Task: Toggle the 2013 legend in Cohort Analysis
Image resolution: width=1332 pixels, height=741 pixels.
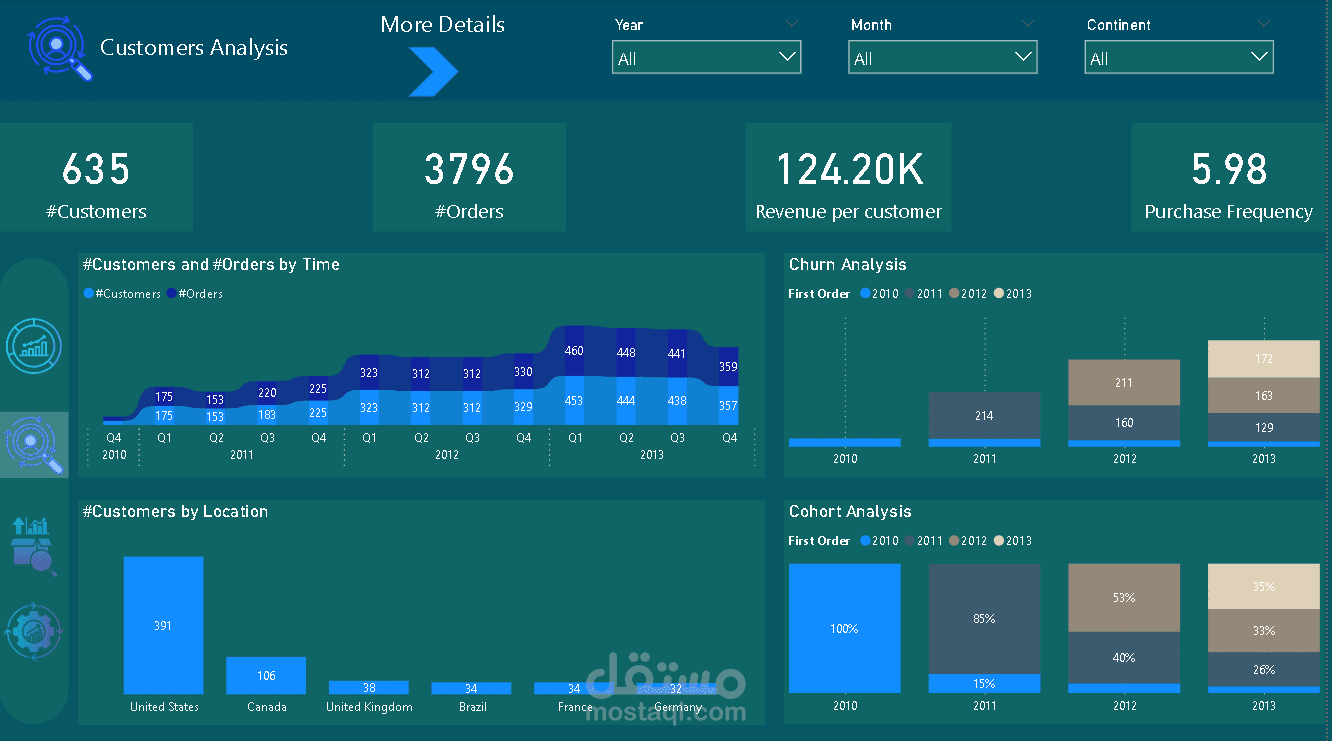Action: pyautogui.click(x=1015, y=540)
